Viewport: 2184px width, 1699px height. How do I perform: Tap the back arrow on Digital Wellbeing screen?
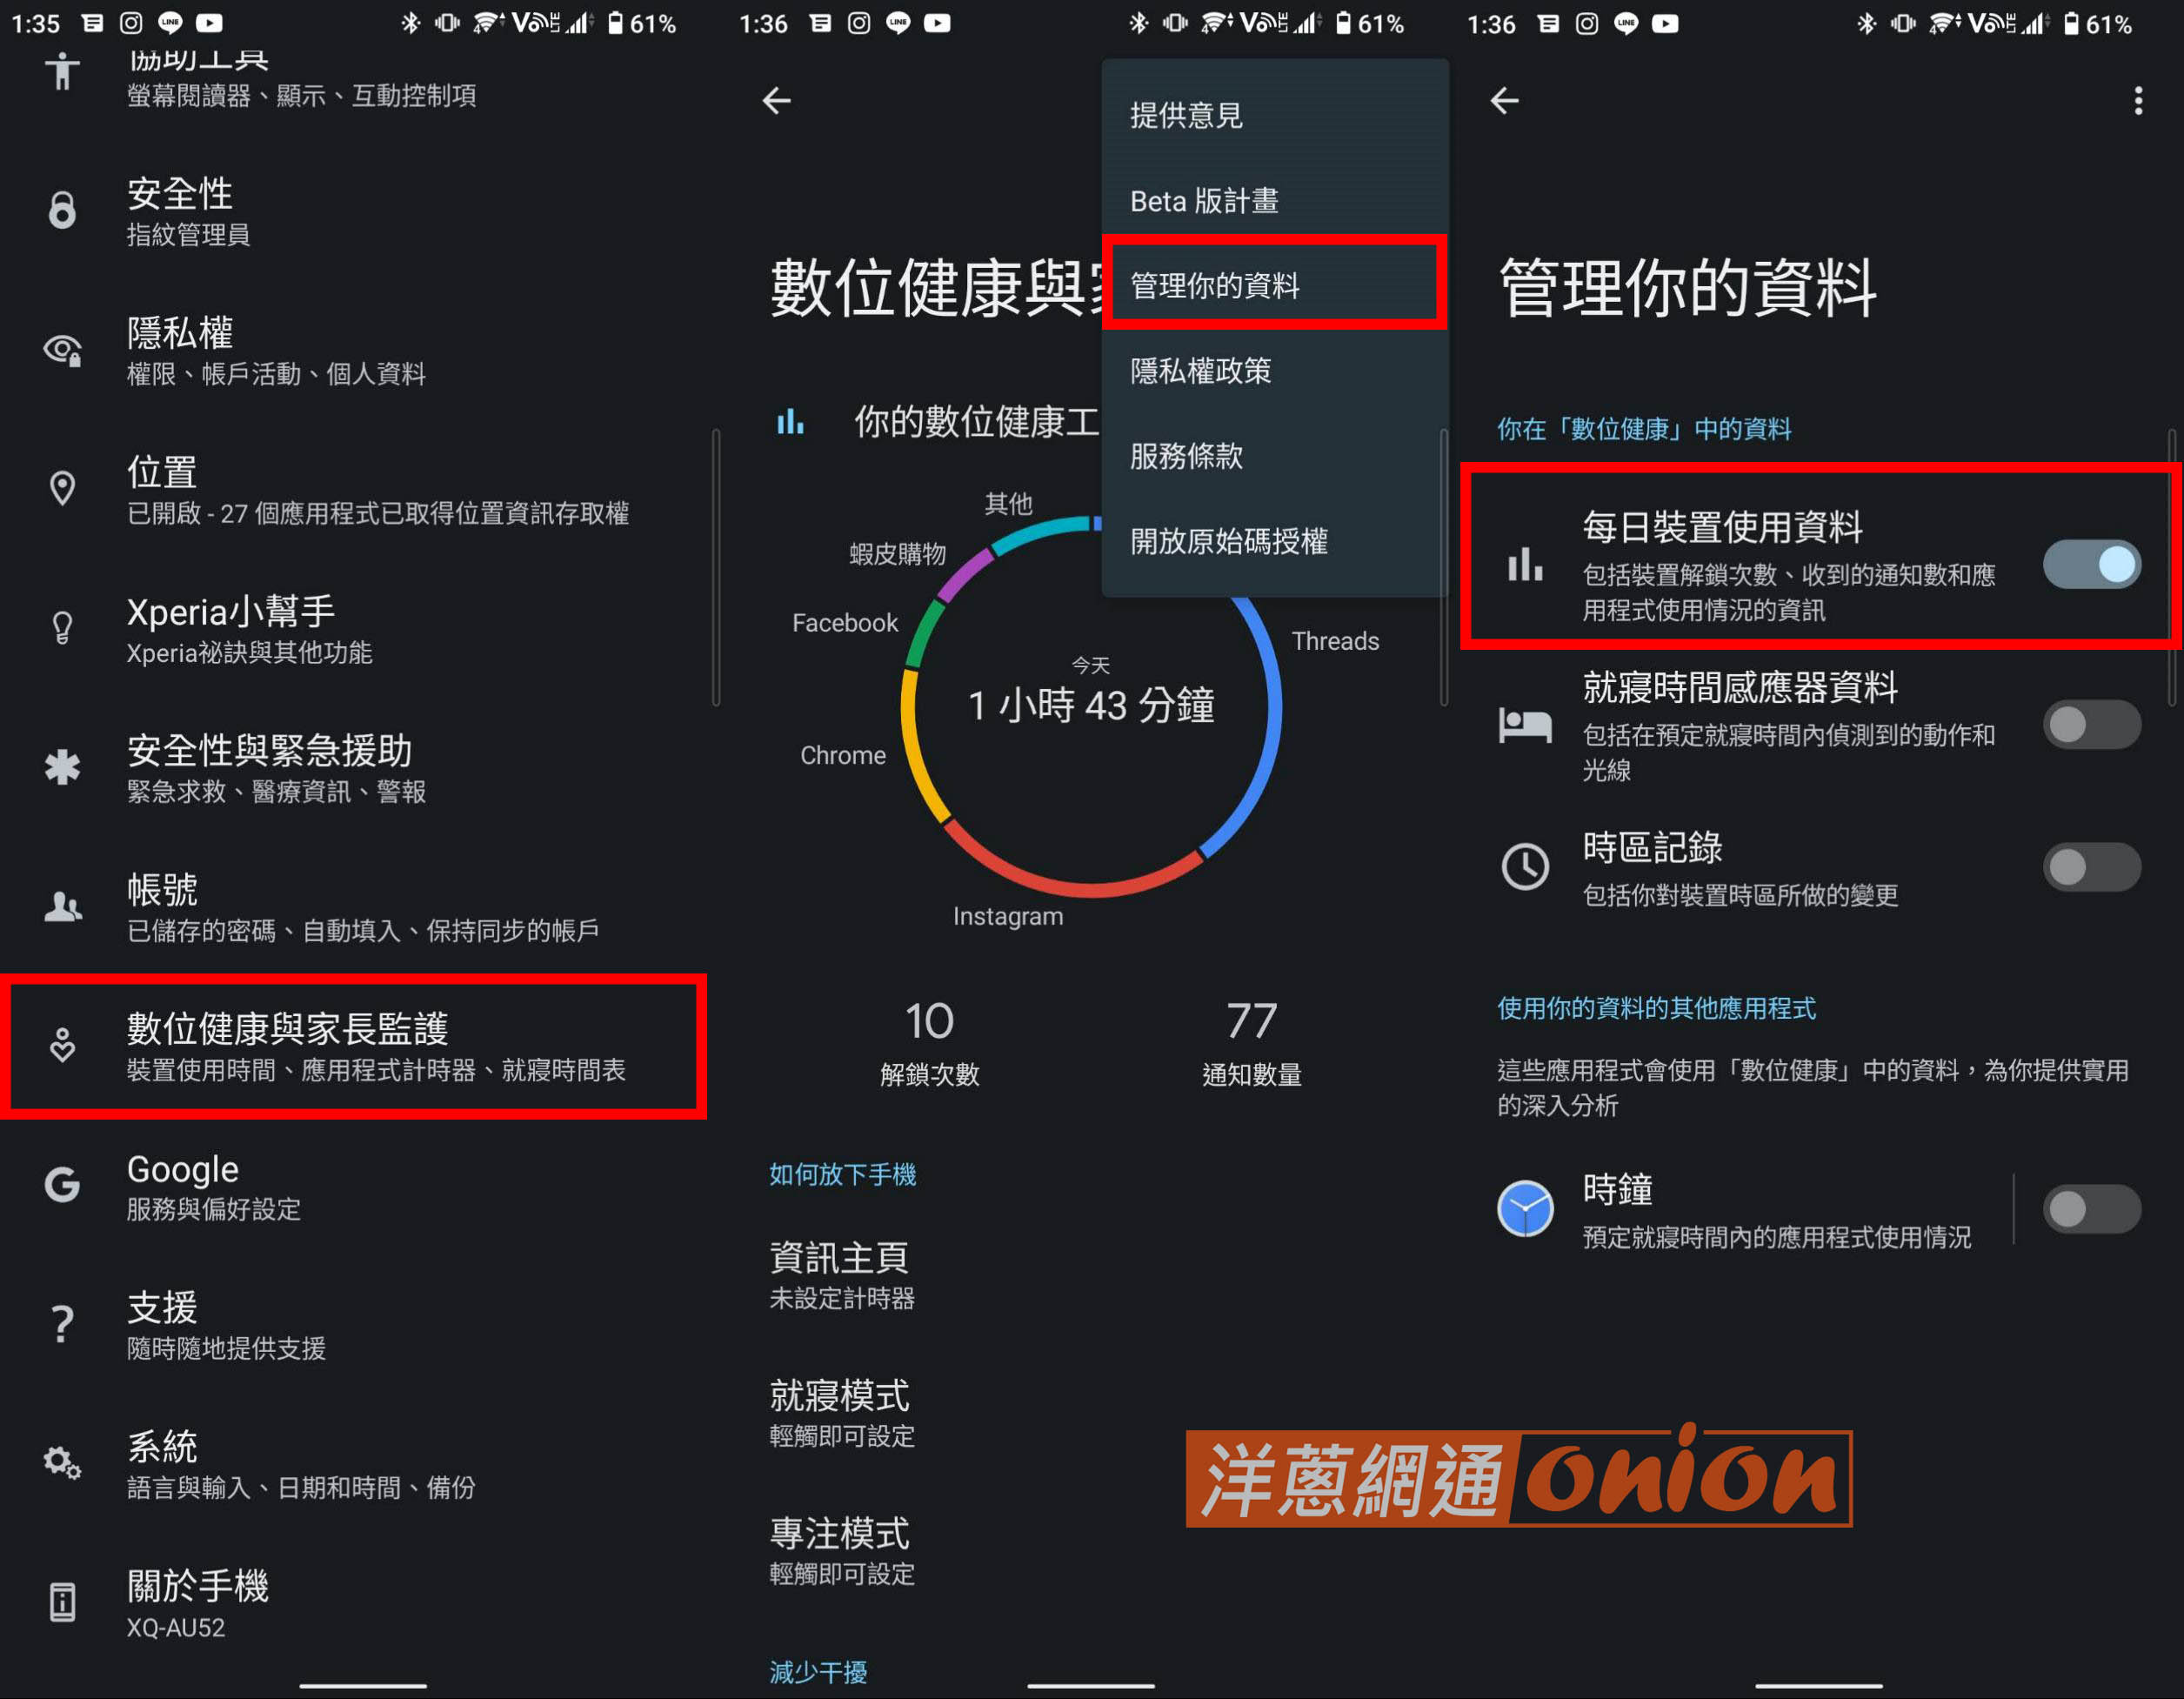click(x=777, y=100)
